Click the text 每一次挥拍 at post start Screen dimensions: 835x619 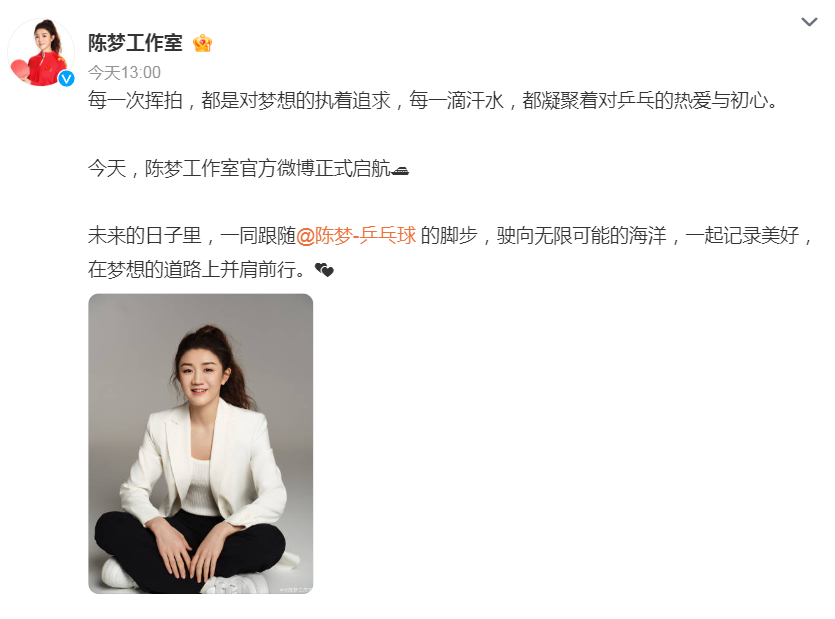click(x=135, y=100)
